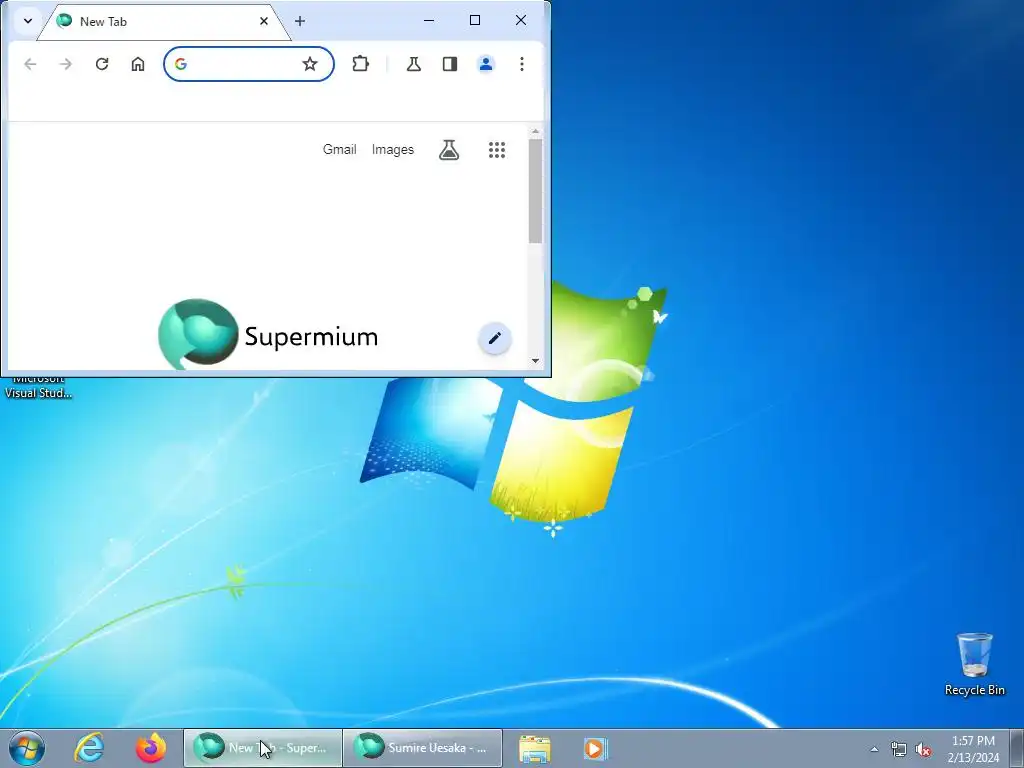
Task: Toggle the side panel
Action: tap(449, 64)
